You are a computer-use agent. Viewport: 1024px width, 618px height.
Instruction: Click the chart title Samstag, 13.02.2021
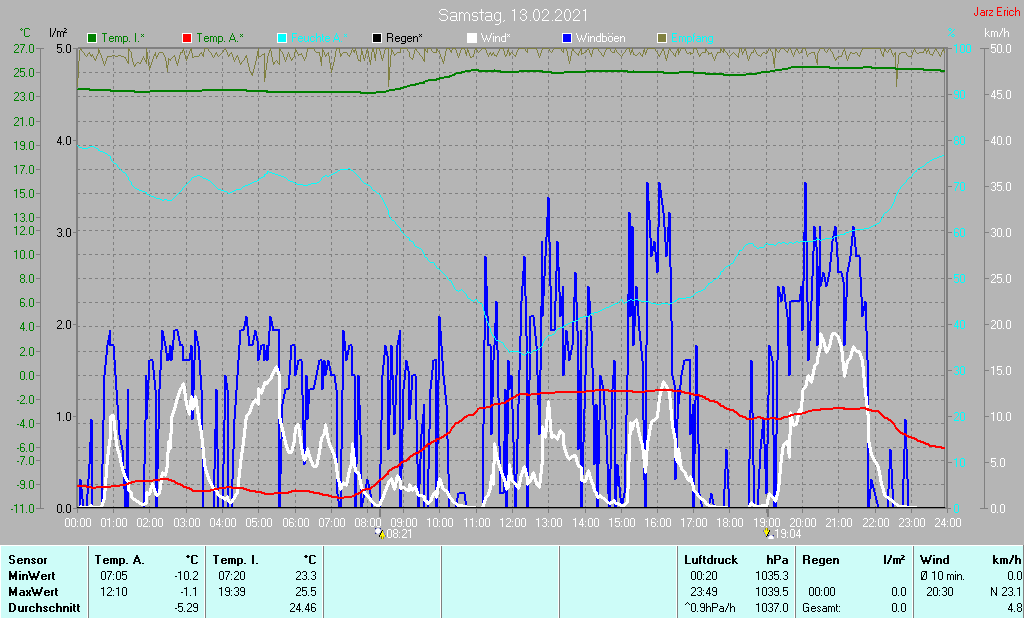(x=513, y=16)
